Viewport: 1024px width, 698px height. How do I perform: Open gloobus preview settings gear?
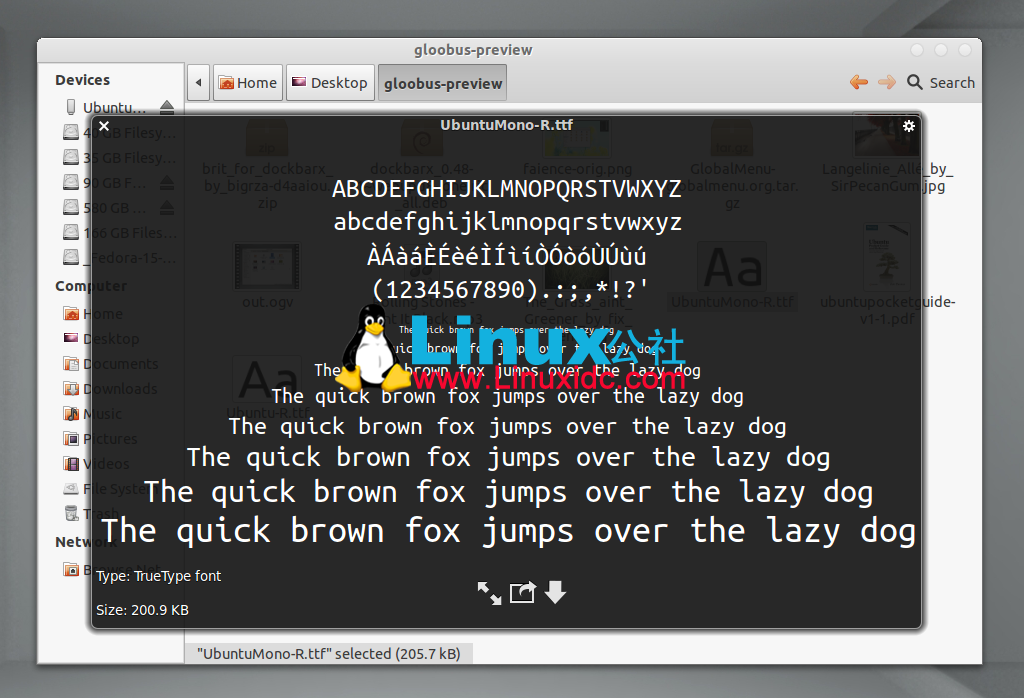(908, 126)
